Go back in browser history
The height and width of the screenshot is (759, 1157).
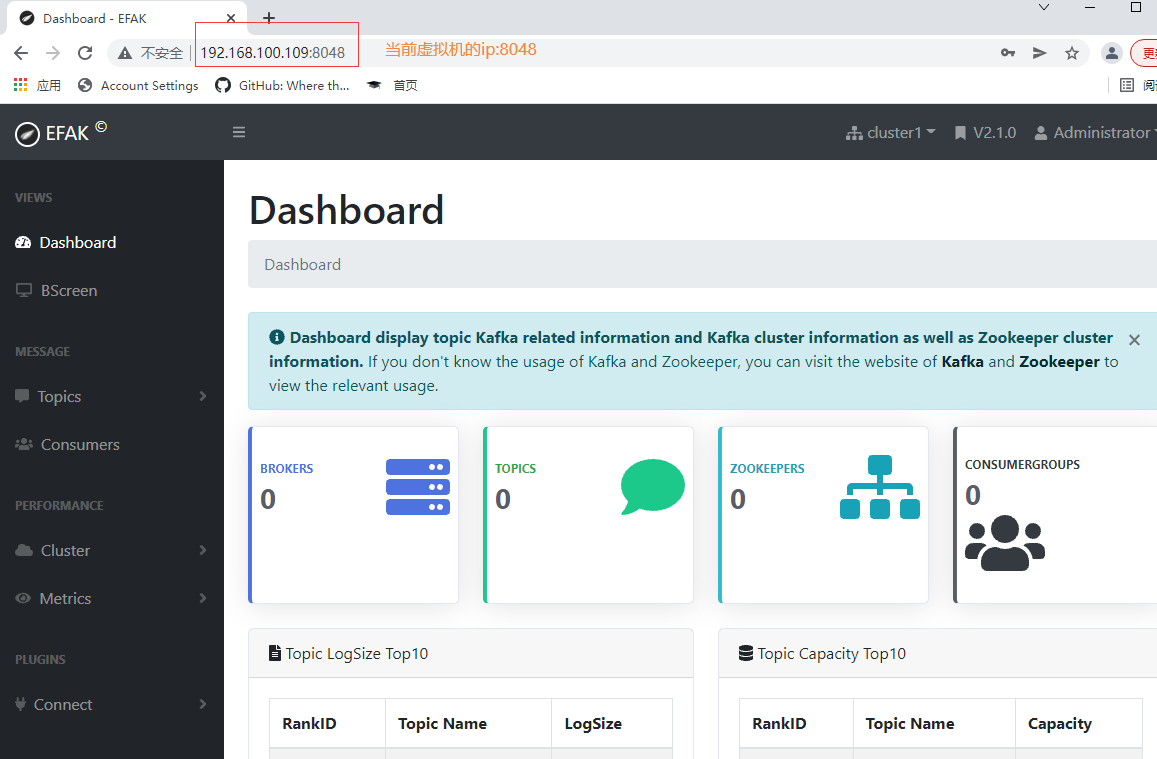[21, 52]
